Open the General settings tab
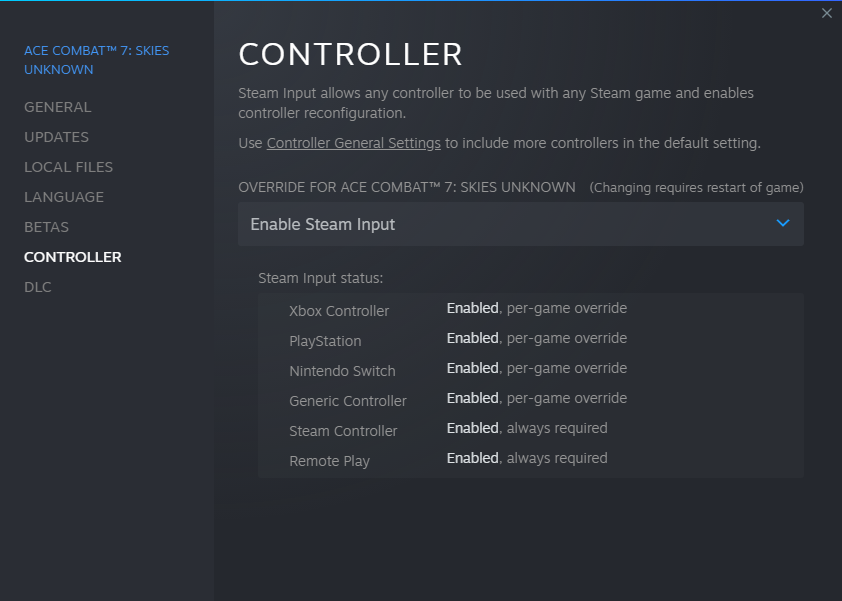The width and height of the screenshot is (842, 601). point(57,107)
